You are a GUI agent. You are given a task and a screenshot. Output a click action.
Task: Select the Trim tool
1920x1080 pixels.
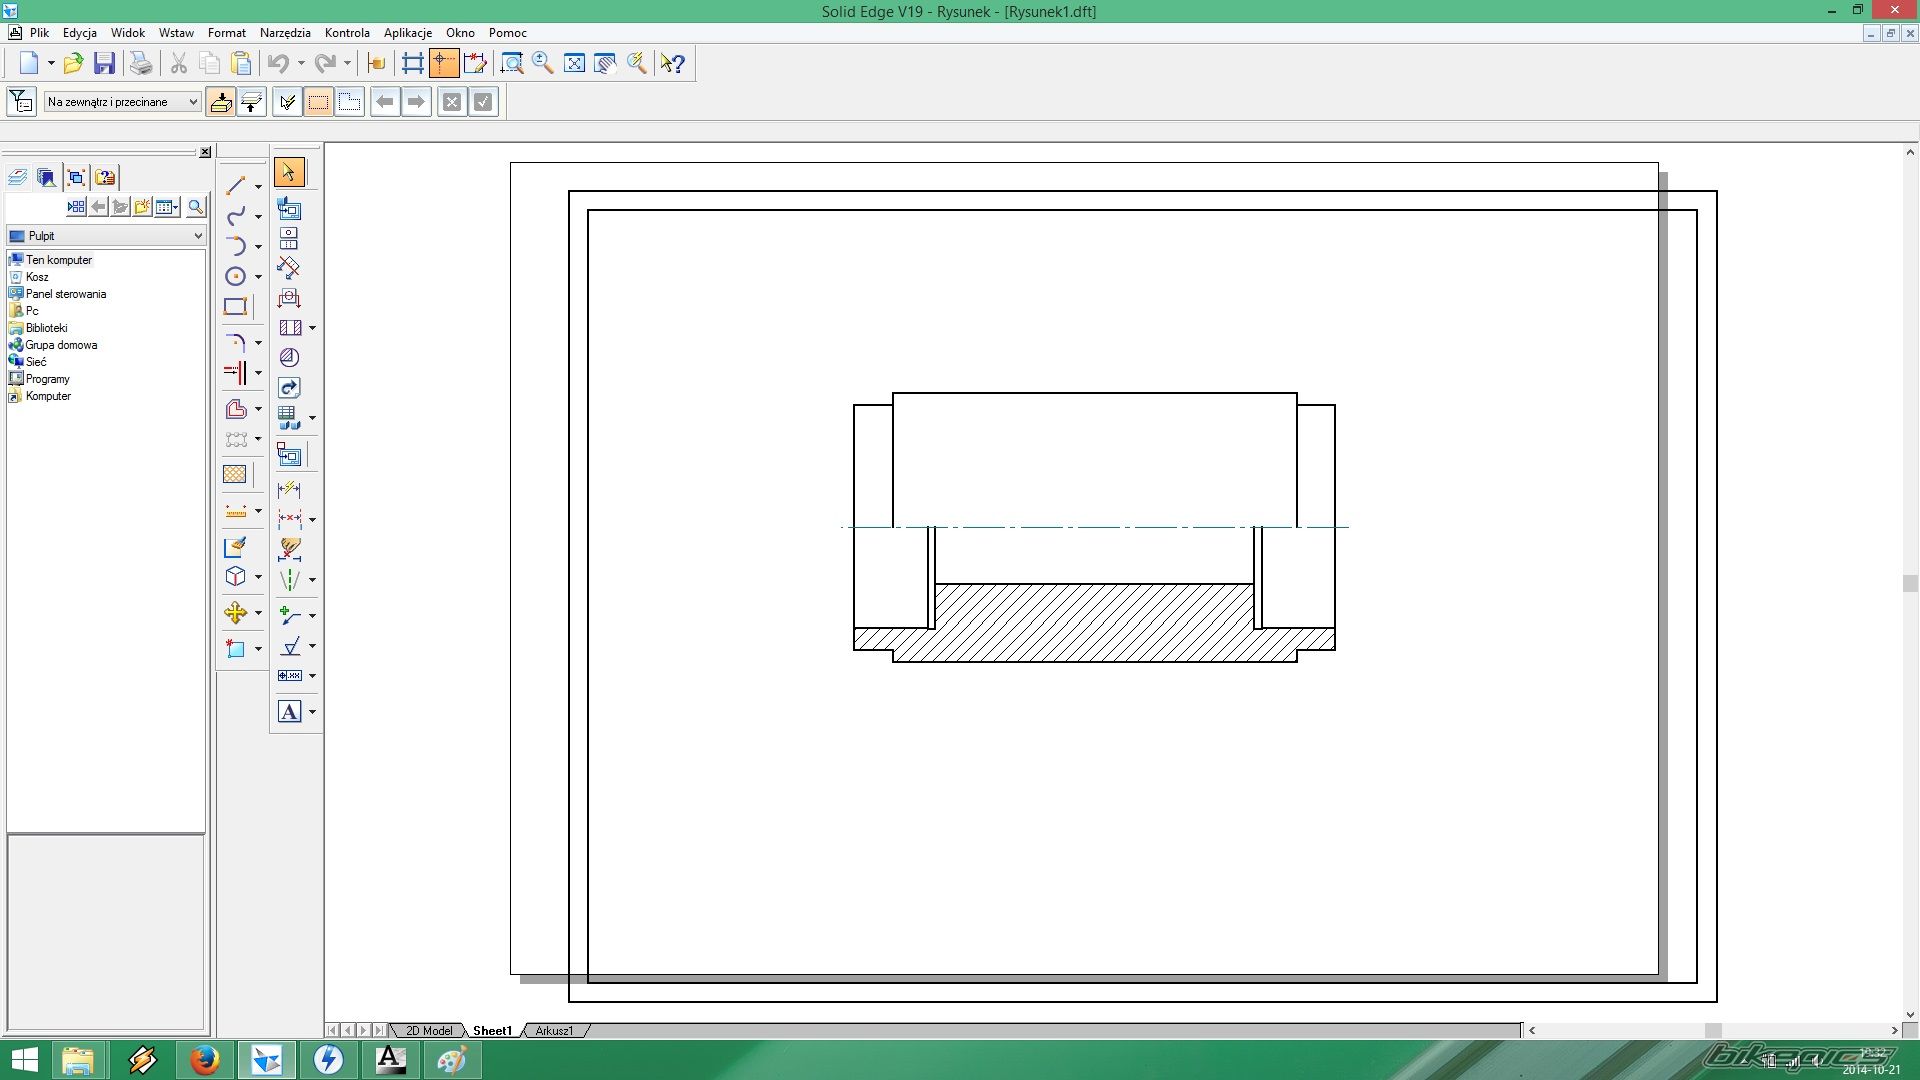[x=235, y=372]
